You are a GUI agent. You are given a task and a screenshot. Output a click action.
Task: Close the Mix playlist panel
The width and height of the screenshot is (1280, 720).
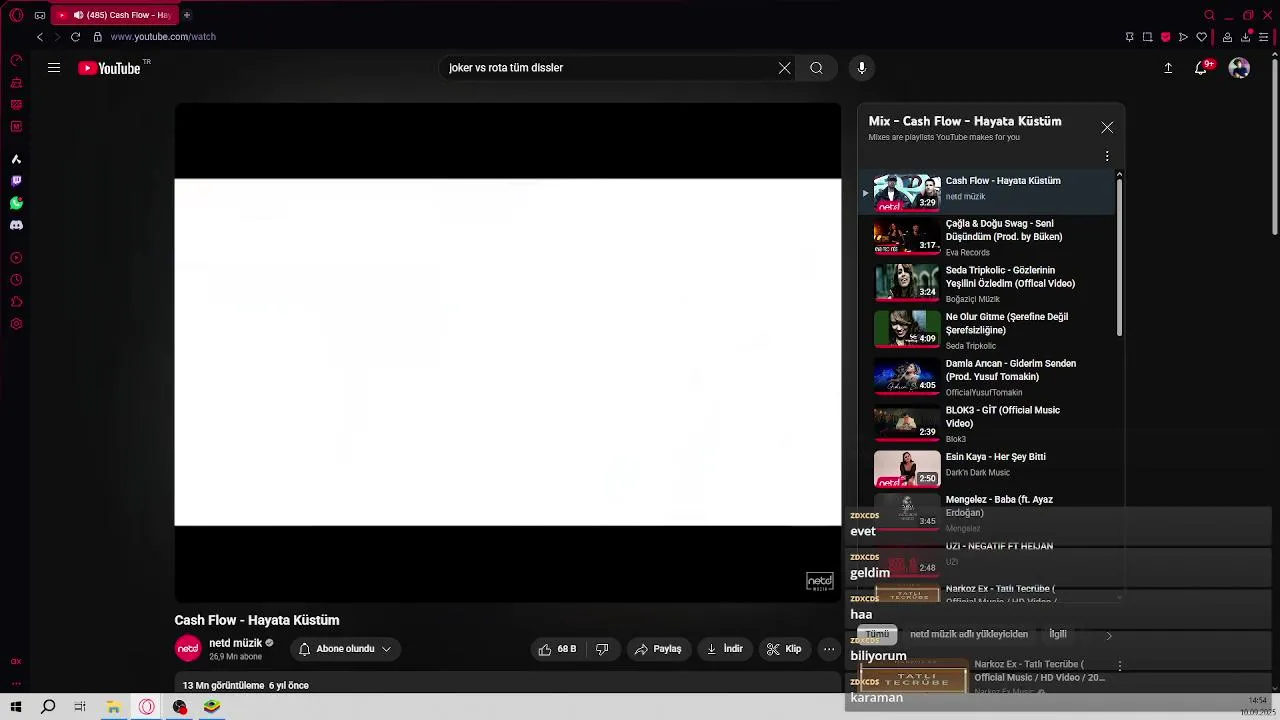1107,128
